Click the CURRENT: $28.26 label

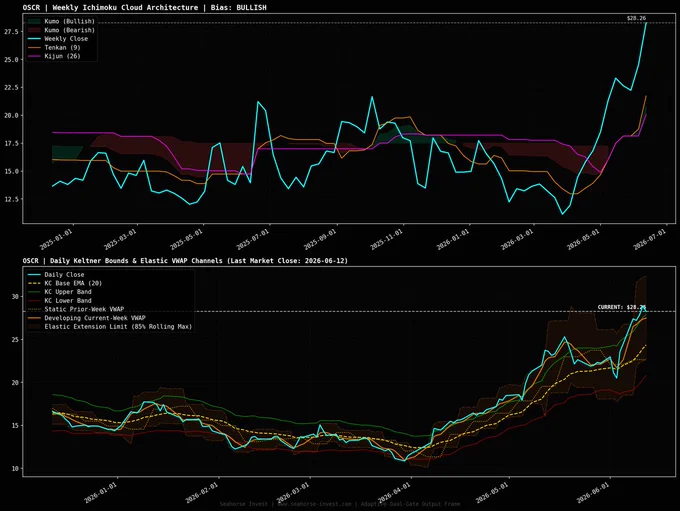point(622,307)
